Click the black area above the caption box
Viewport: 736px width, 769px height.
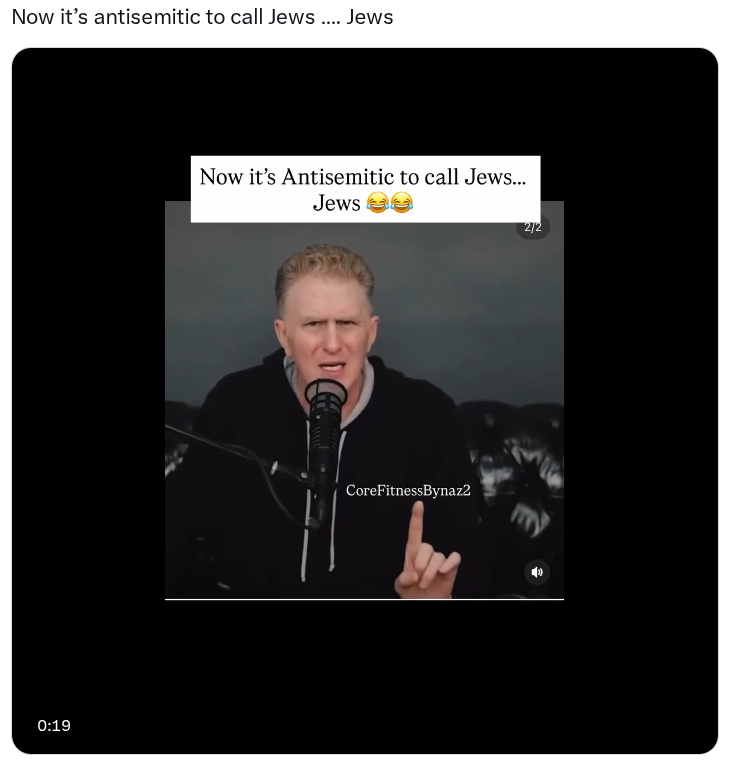(364, 102)
